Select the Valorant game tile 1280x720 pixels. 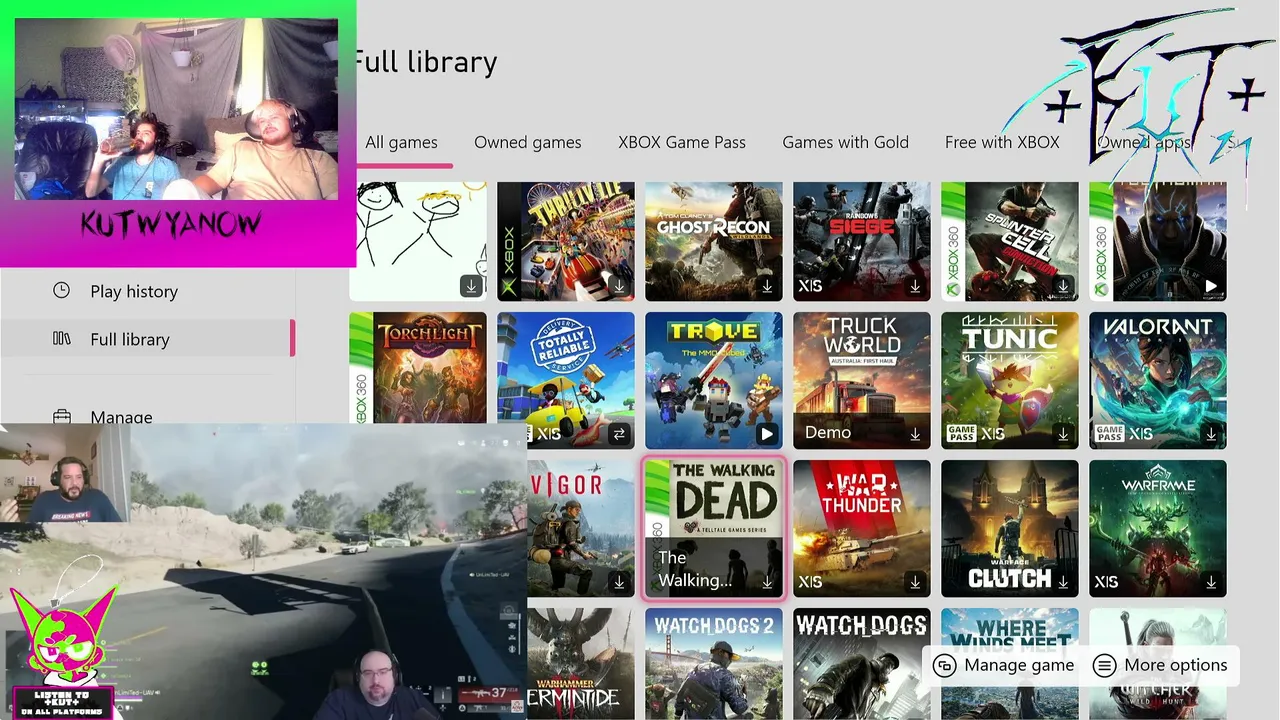pos(1158,381)
